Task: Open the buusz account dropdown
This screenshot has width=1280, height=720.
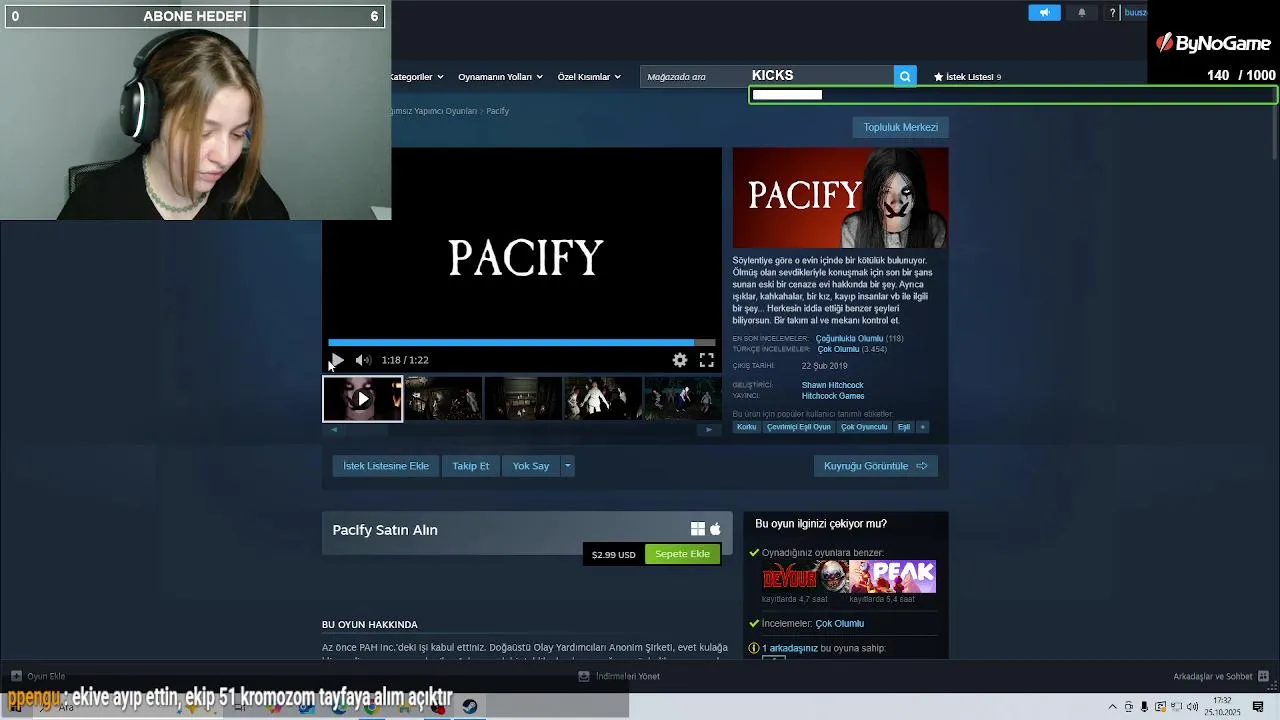Action: 1136,13
